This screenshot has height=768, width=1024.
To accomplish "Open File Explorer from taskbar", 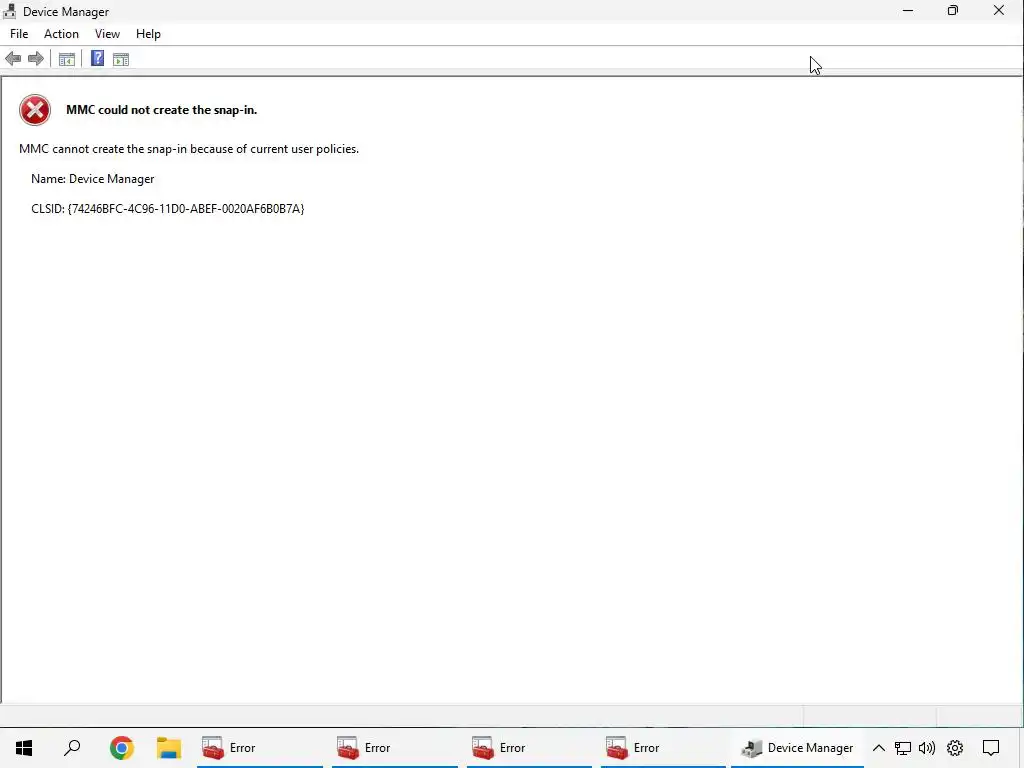I will (x=168, y=748).
